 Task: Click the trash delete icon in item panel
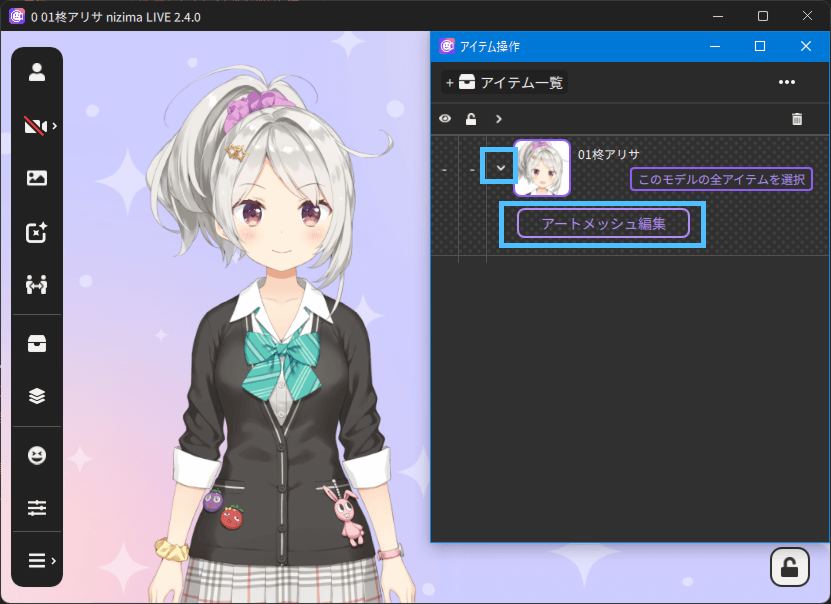point(797,119)
